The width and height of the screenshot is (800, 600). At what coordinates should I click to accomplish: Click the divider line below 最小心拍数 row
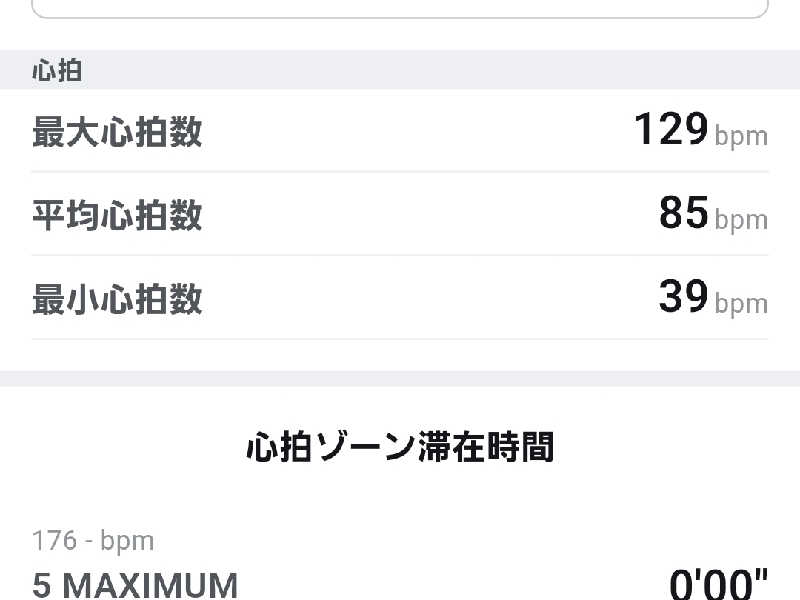pyautogui.click(x=400, y=339)
